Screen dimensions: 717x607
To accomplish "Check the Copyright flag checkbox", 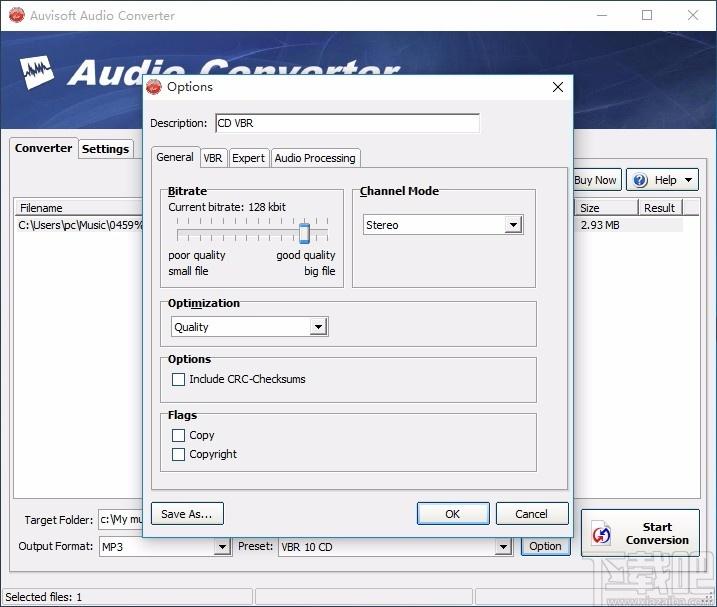I will tap(179, 454).
